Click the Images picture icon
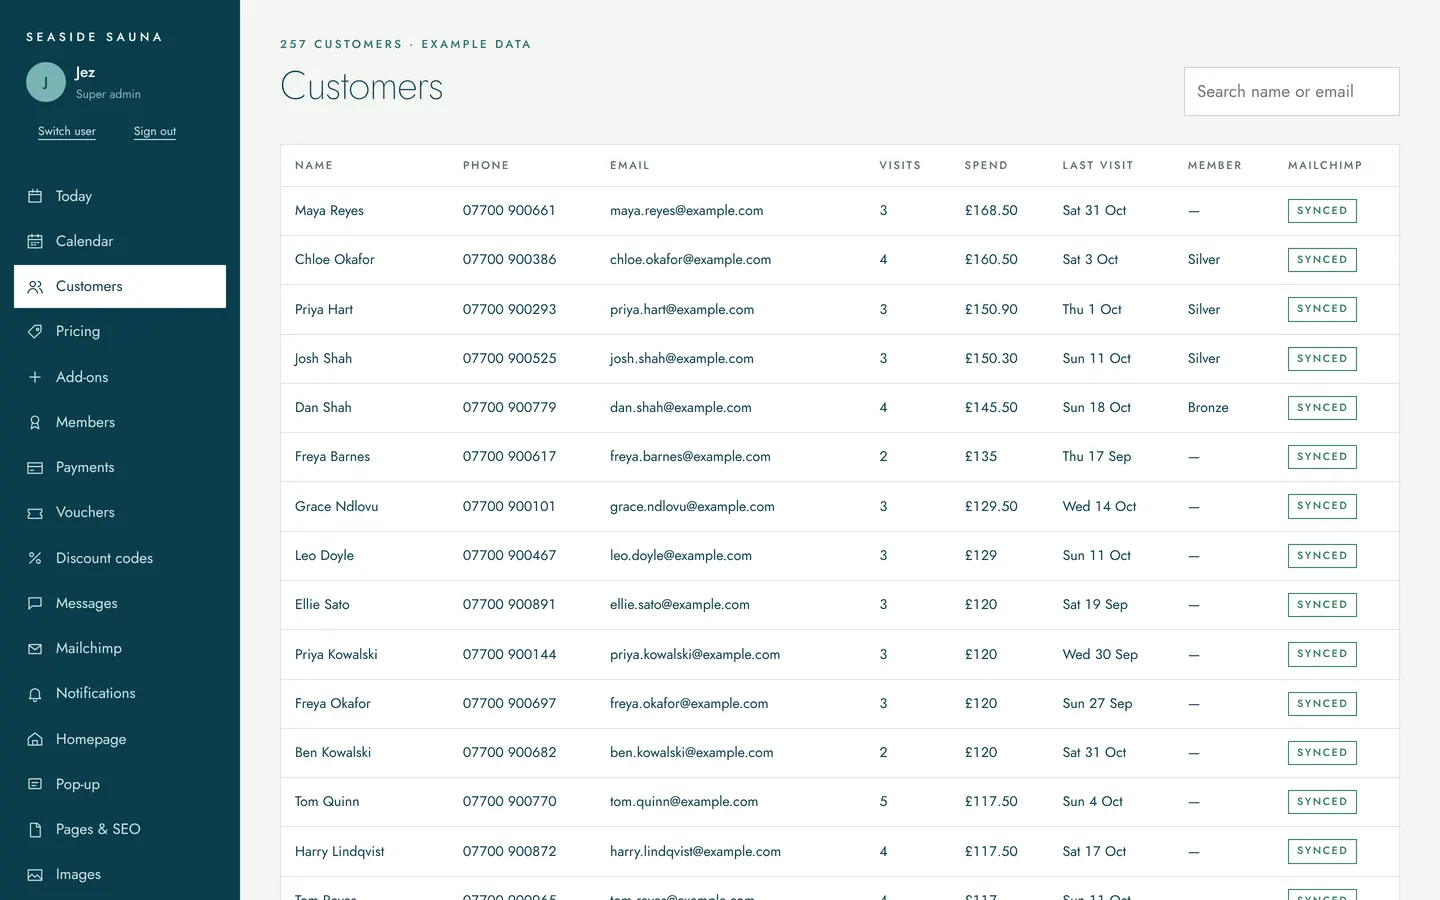Viewport: 1440px width, 900px height. (35, 875)
